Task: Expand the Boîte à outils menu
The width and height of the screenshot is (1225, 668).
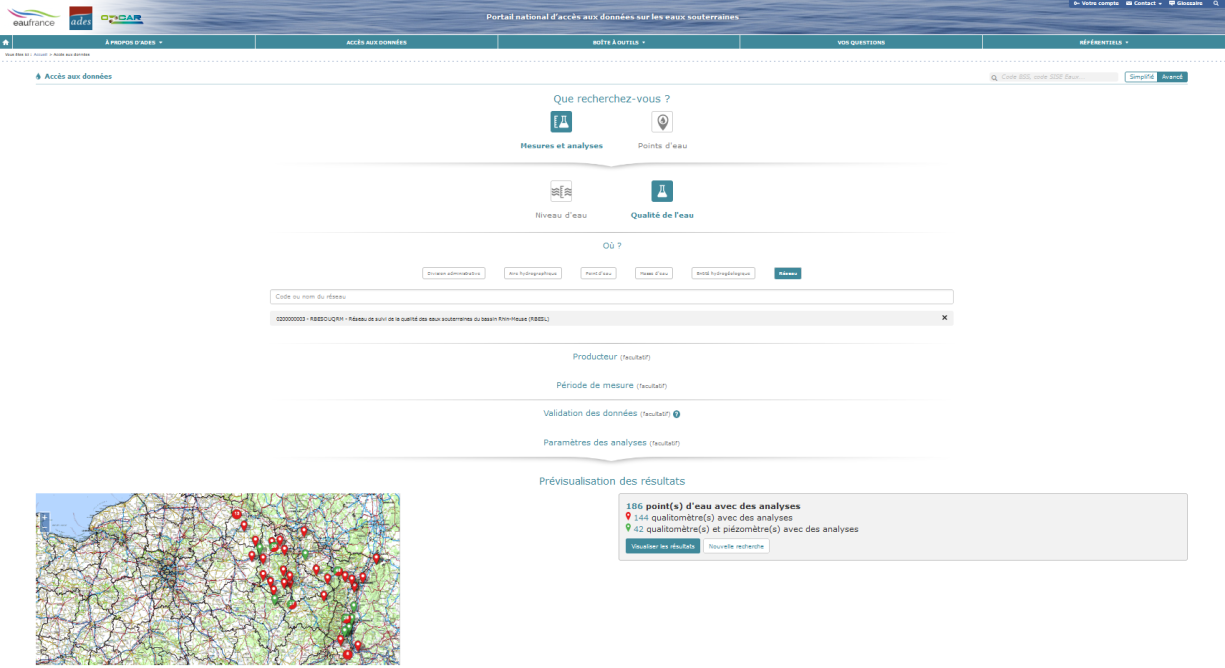Action: tap(618, 42)
